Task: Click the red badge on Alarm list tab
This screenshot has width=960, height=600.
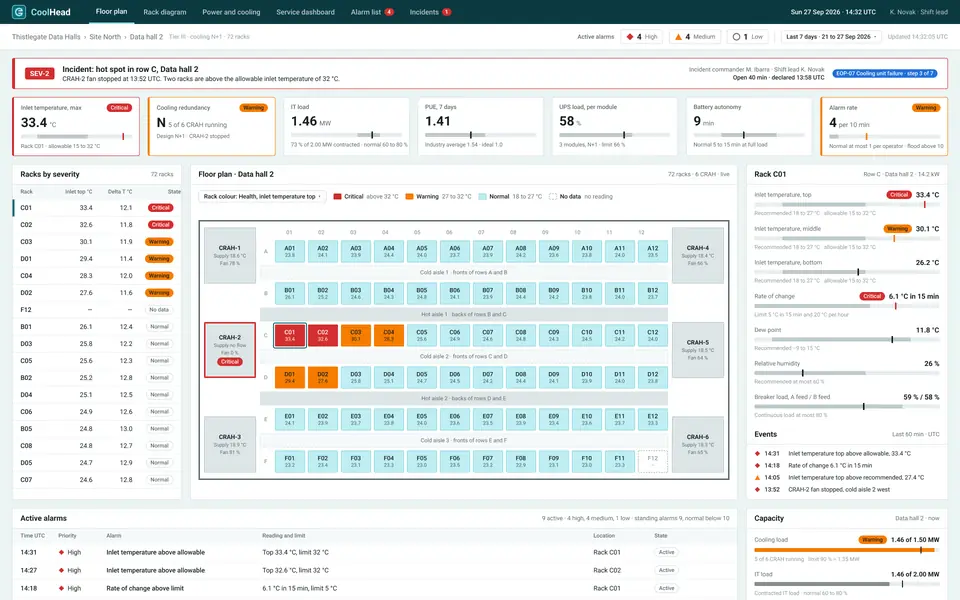Action: tap(389, 12)
